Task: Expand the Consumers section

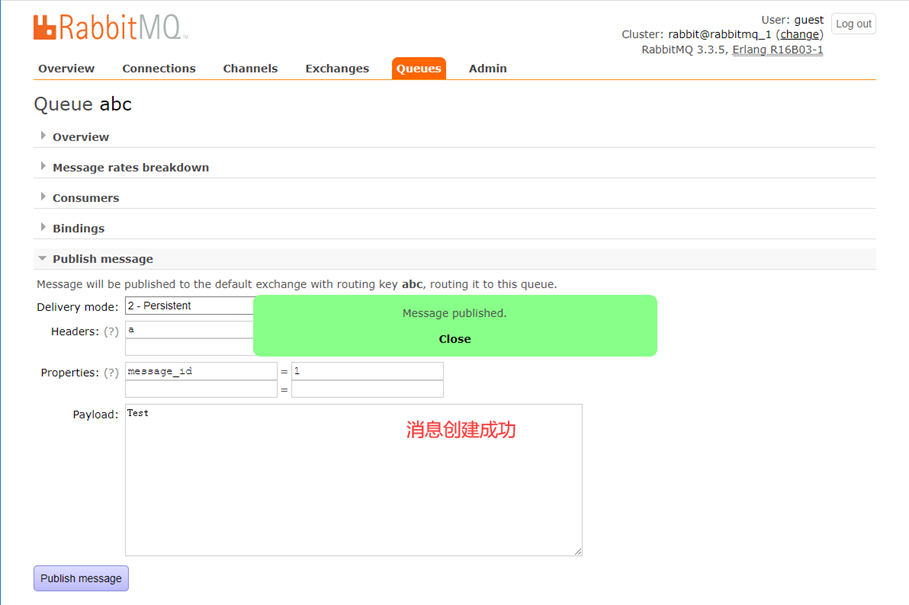Action: pyautogui.click(x=86, y=198)
